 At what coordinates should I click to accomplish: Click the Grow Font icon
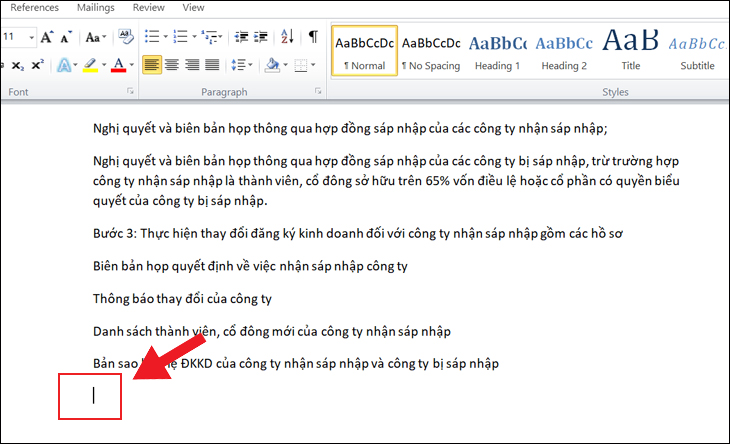[43, 37]
